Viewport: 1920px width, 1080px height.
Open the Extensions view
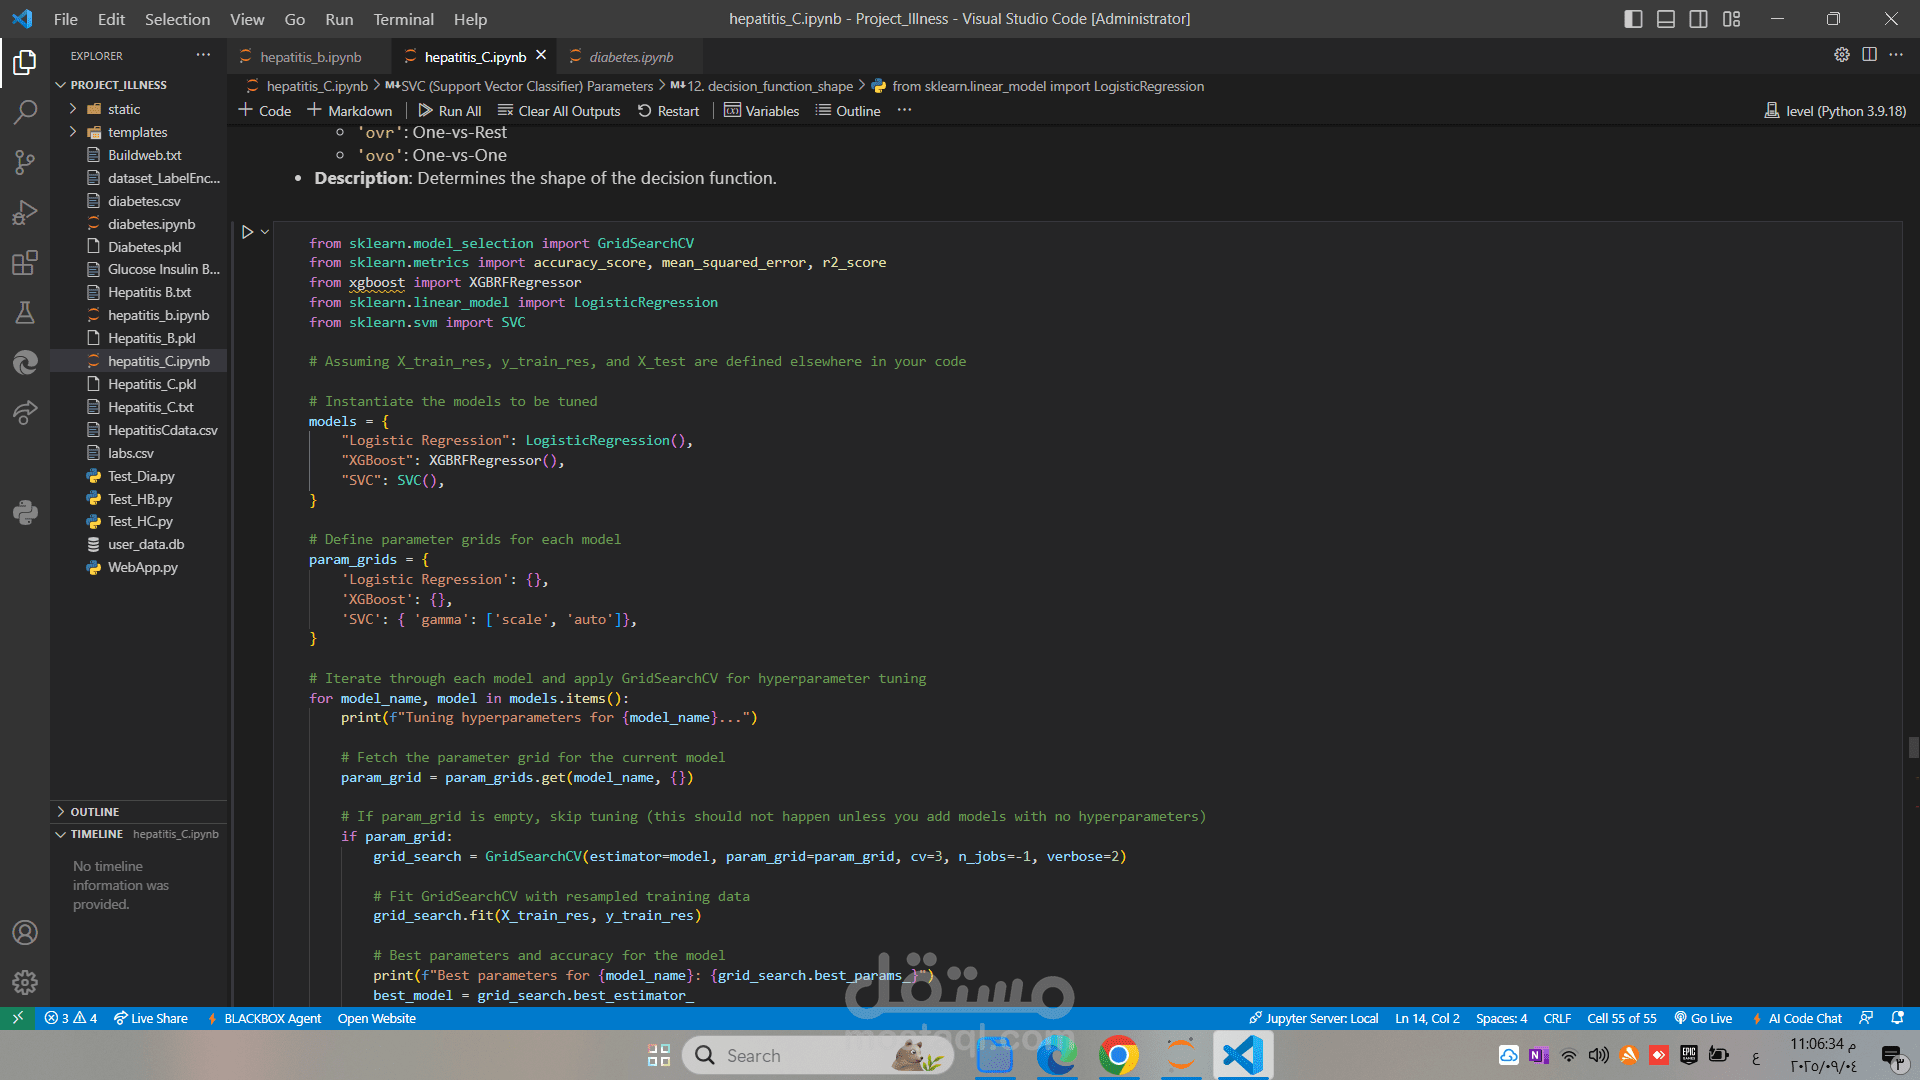25,263
